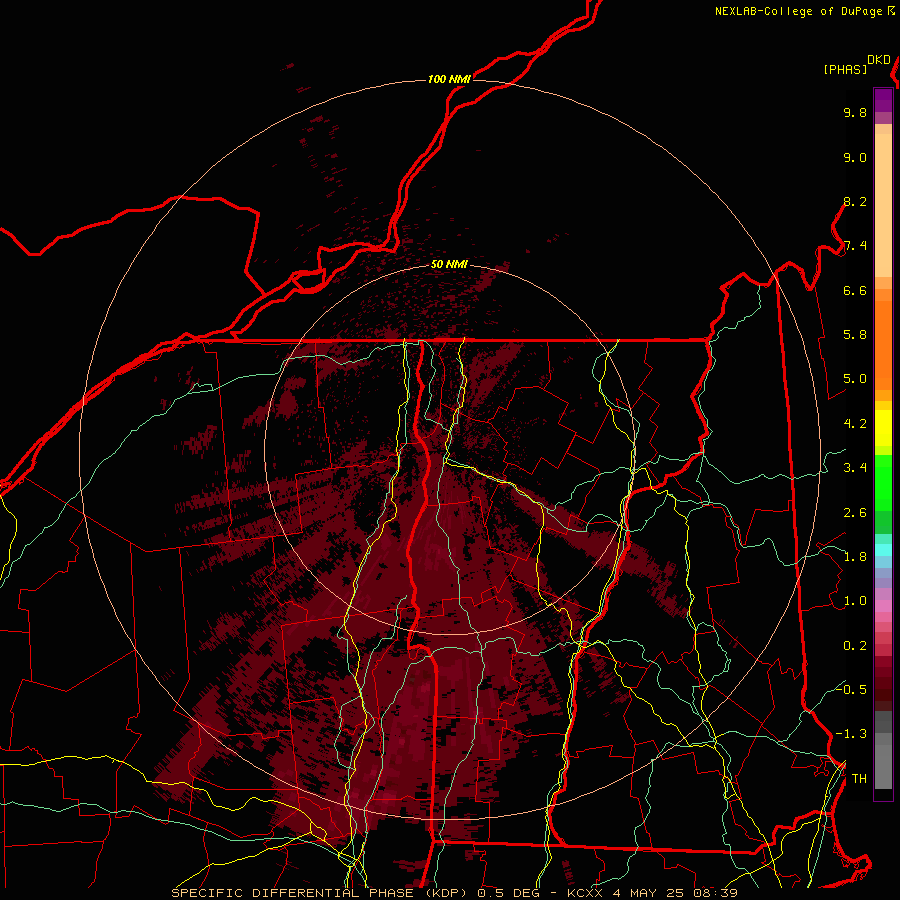Viewport: 900px width, 900px height.
Task: Click the 5.8 value on the color scale
Action: (855, 335)
